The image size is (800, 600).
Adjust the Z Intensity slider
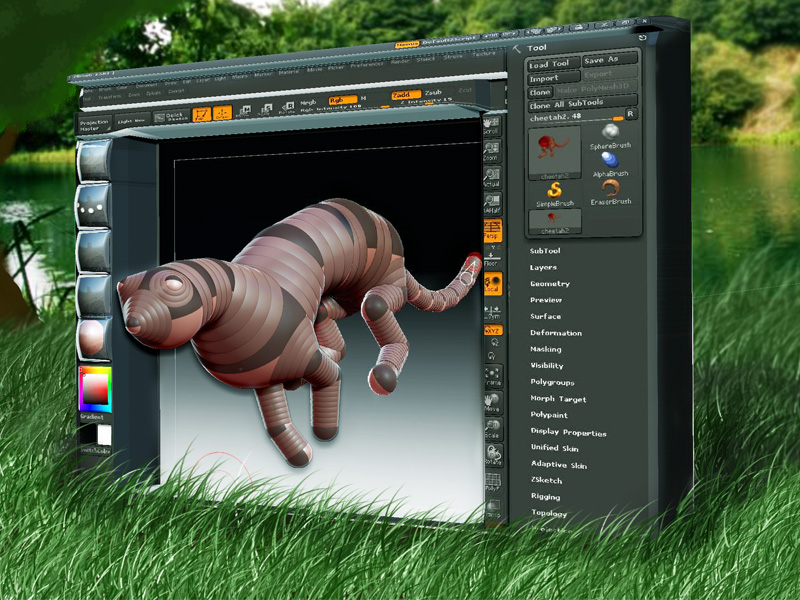click(427, 101)
